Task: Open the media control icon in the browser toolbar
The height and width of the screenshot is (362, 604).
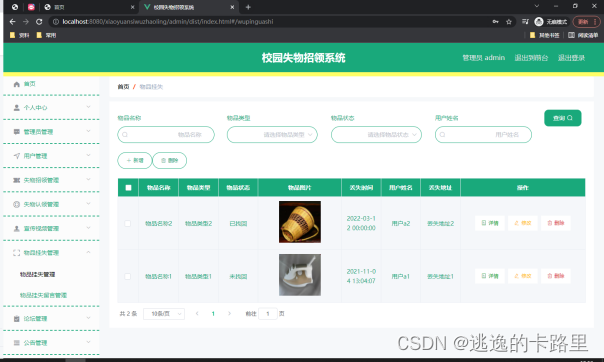Action: pyautogui.click(x=525, y=22)
